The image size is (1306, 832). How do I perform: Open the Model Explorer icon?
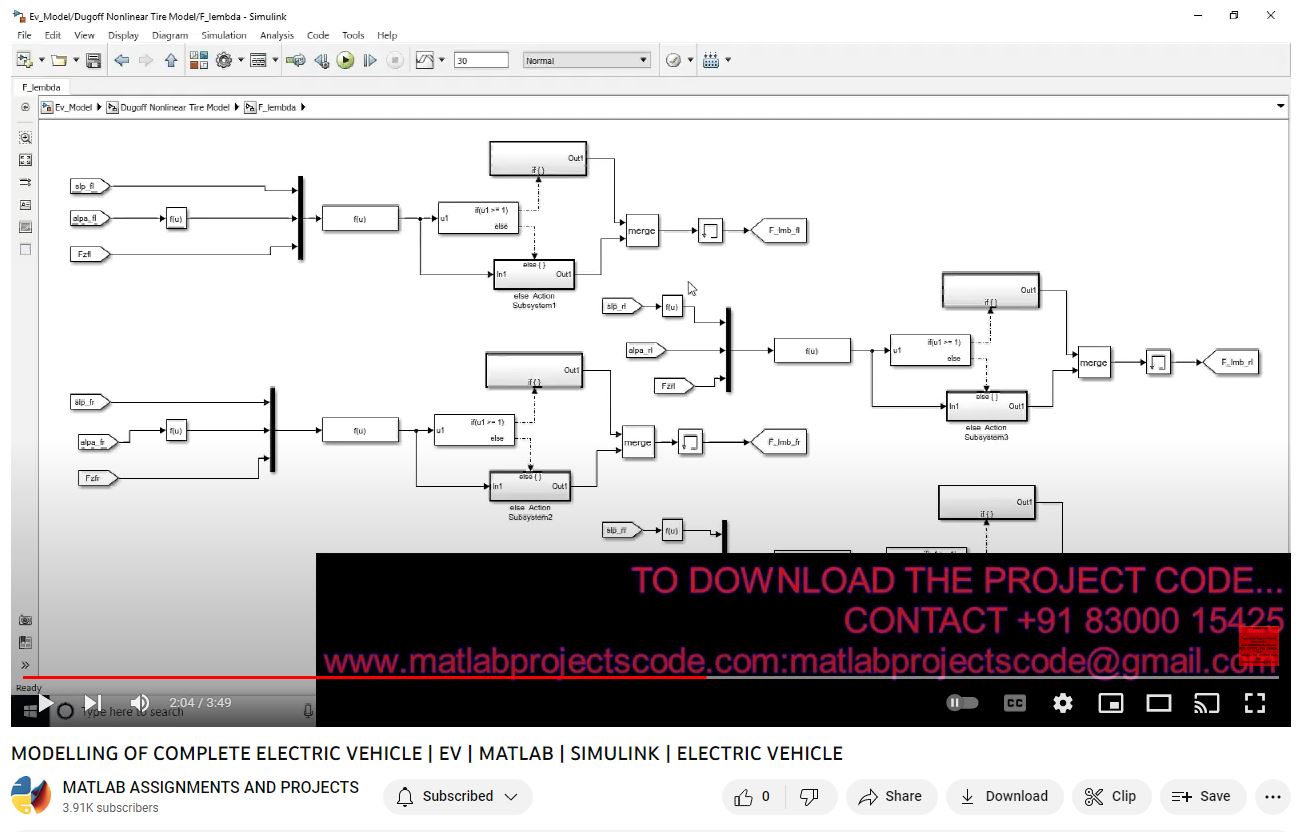258,61
